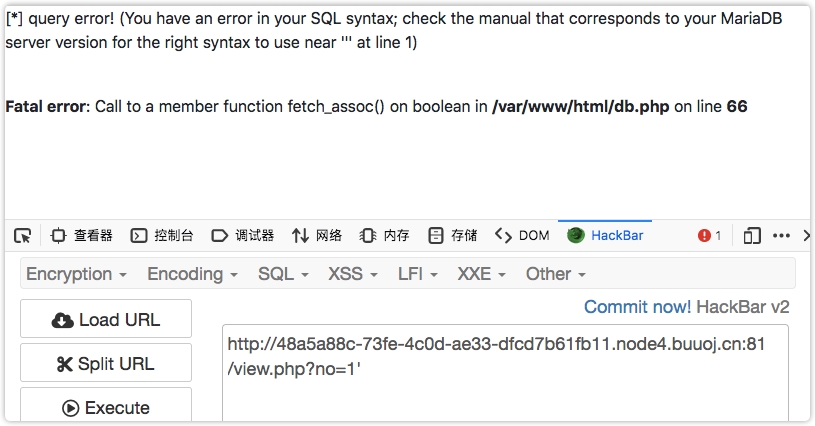This screenshot has width=815, height=426.
Task: Expand the SQL dropdown
Action: (283, 274)
